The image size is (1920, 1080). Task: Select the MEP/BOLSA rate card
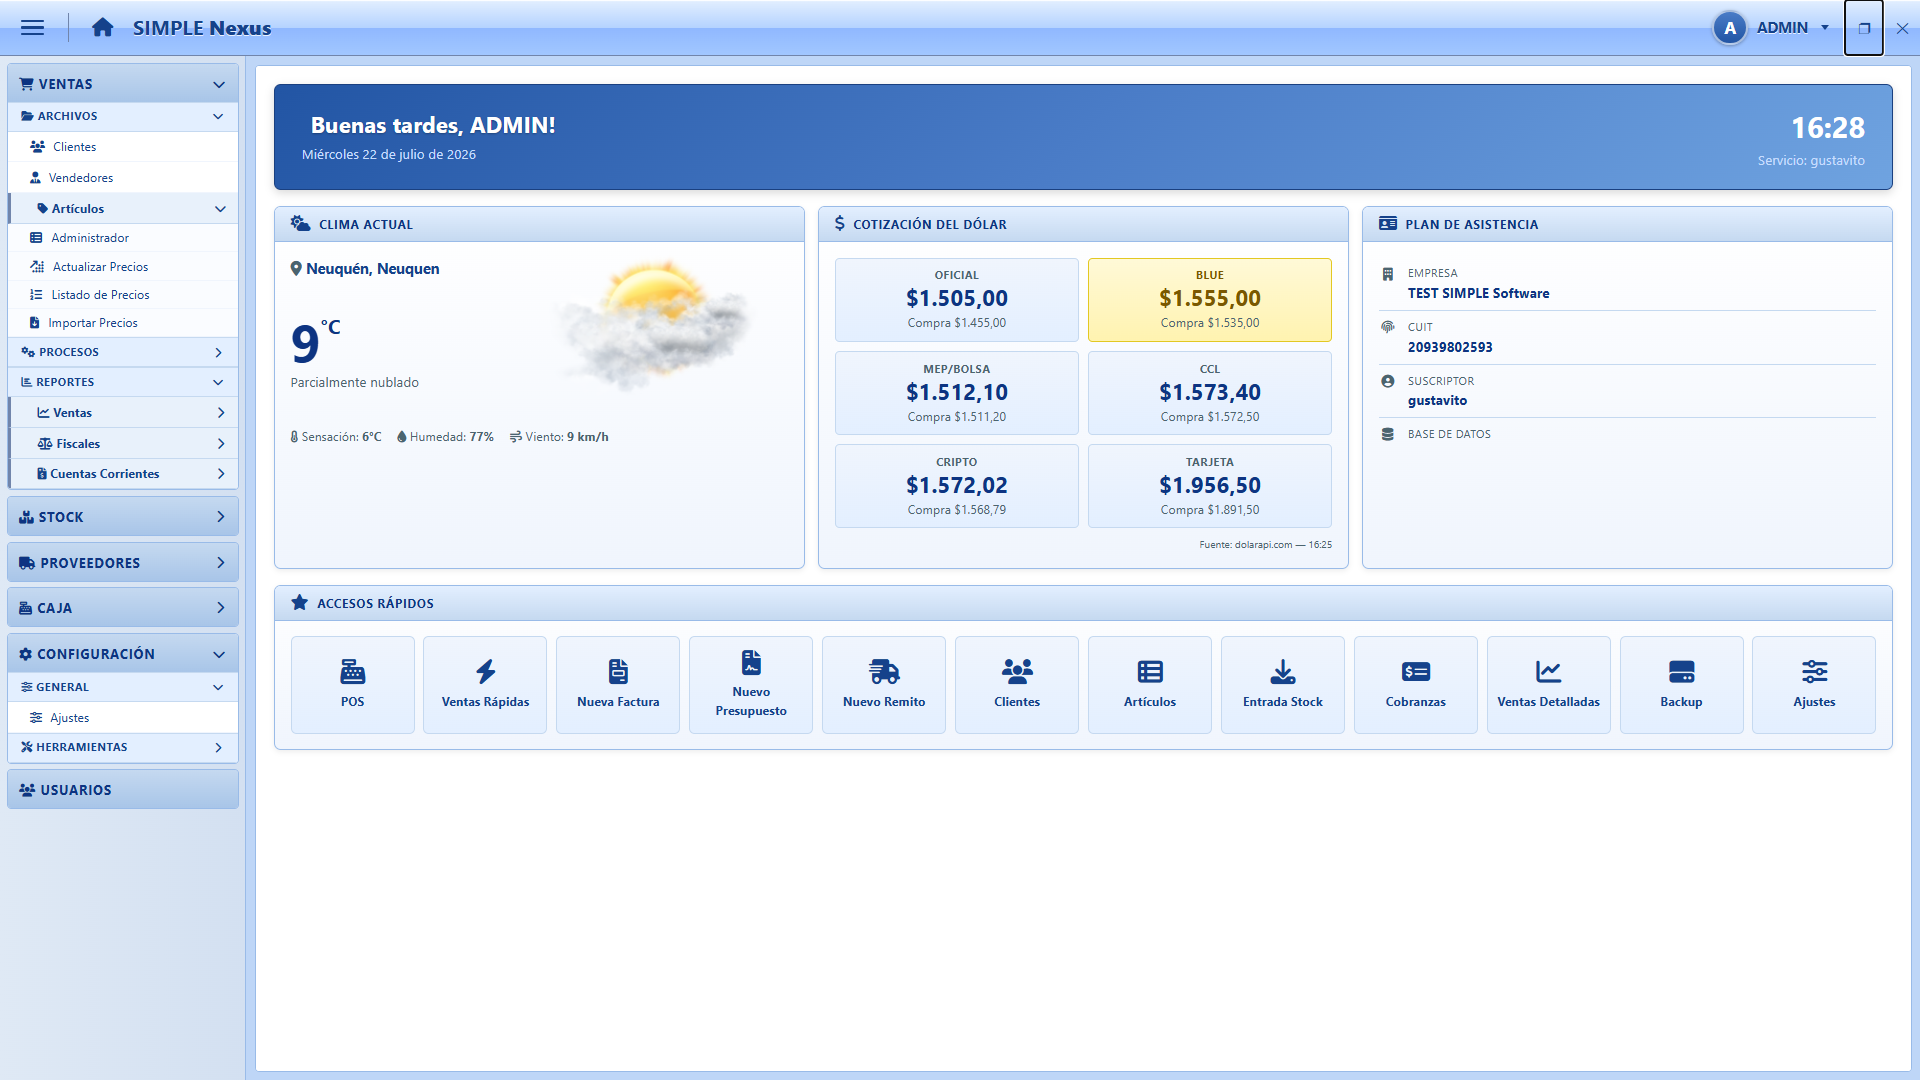point(957,393)
